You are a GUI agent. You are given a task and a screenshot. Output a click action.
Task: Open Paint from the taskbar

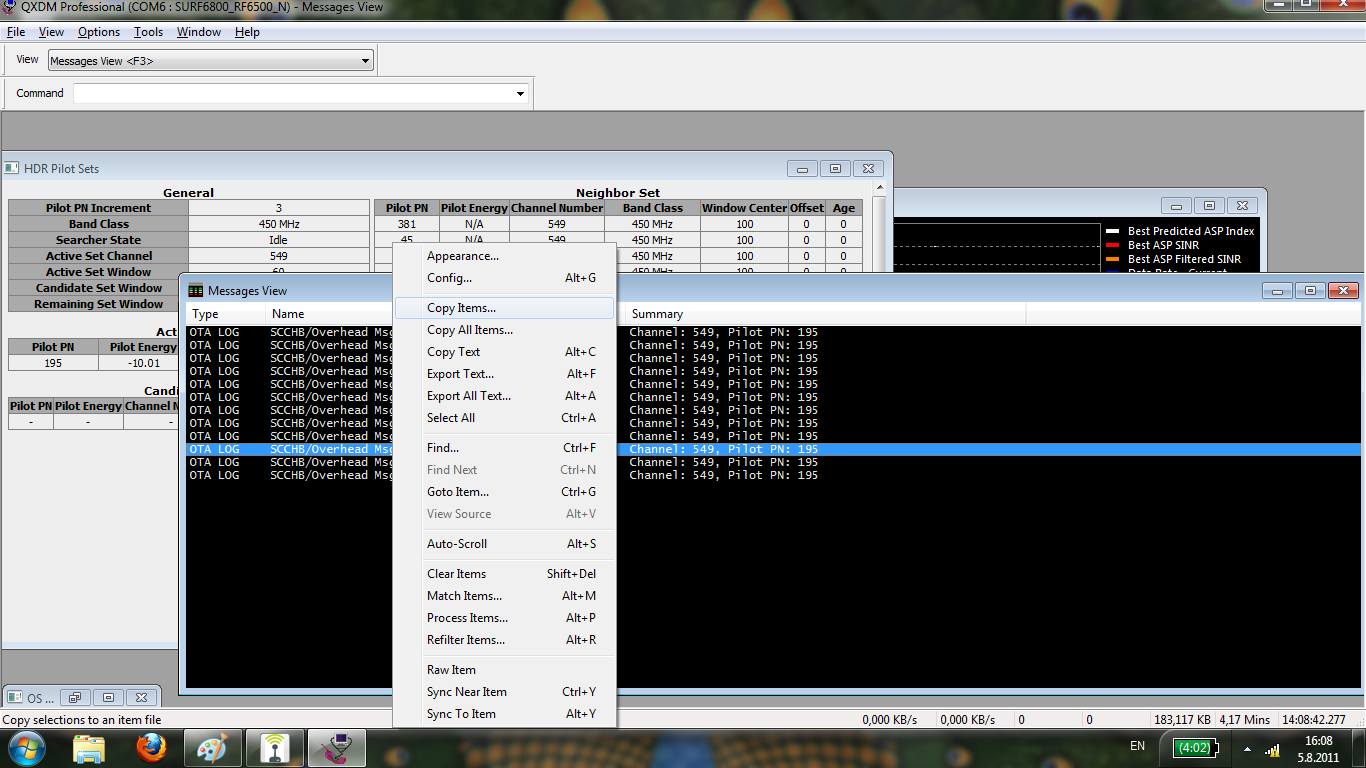tap(213, 748)
